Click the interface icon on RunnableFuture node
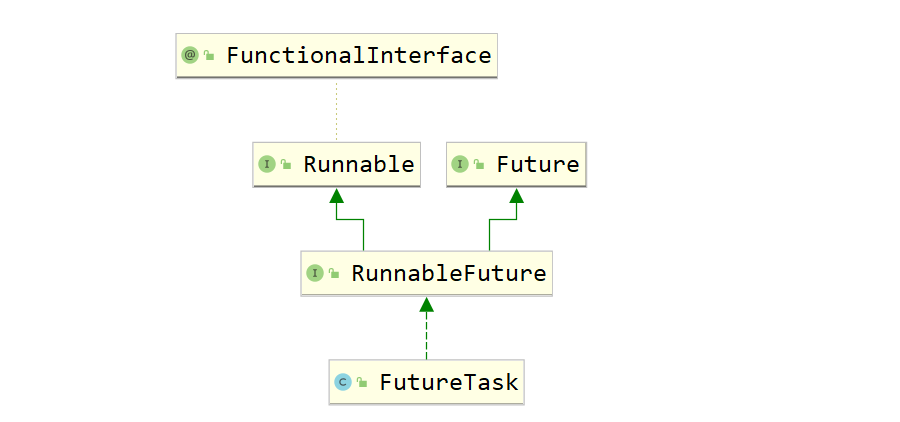Viewport: 900px width, 422px height. point(314,273)
